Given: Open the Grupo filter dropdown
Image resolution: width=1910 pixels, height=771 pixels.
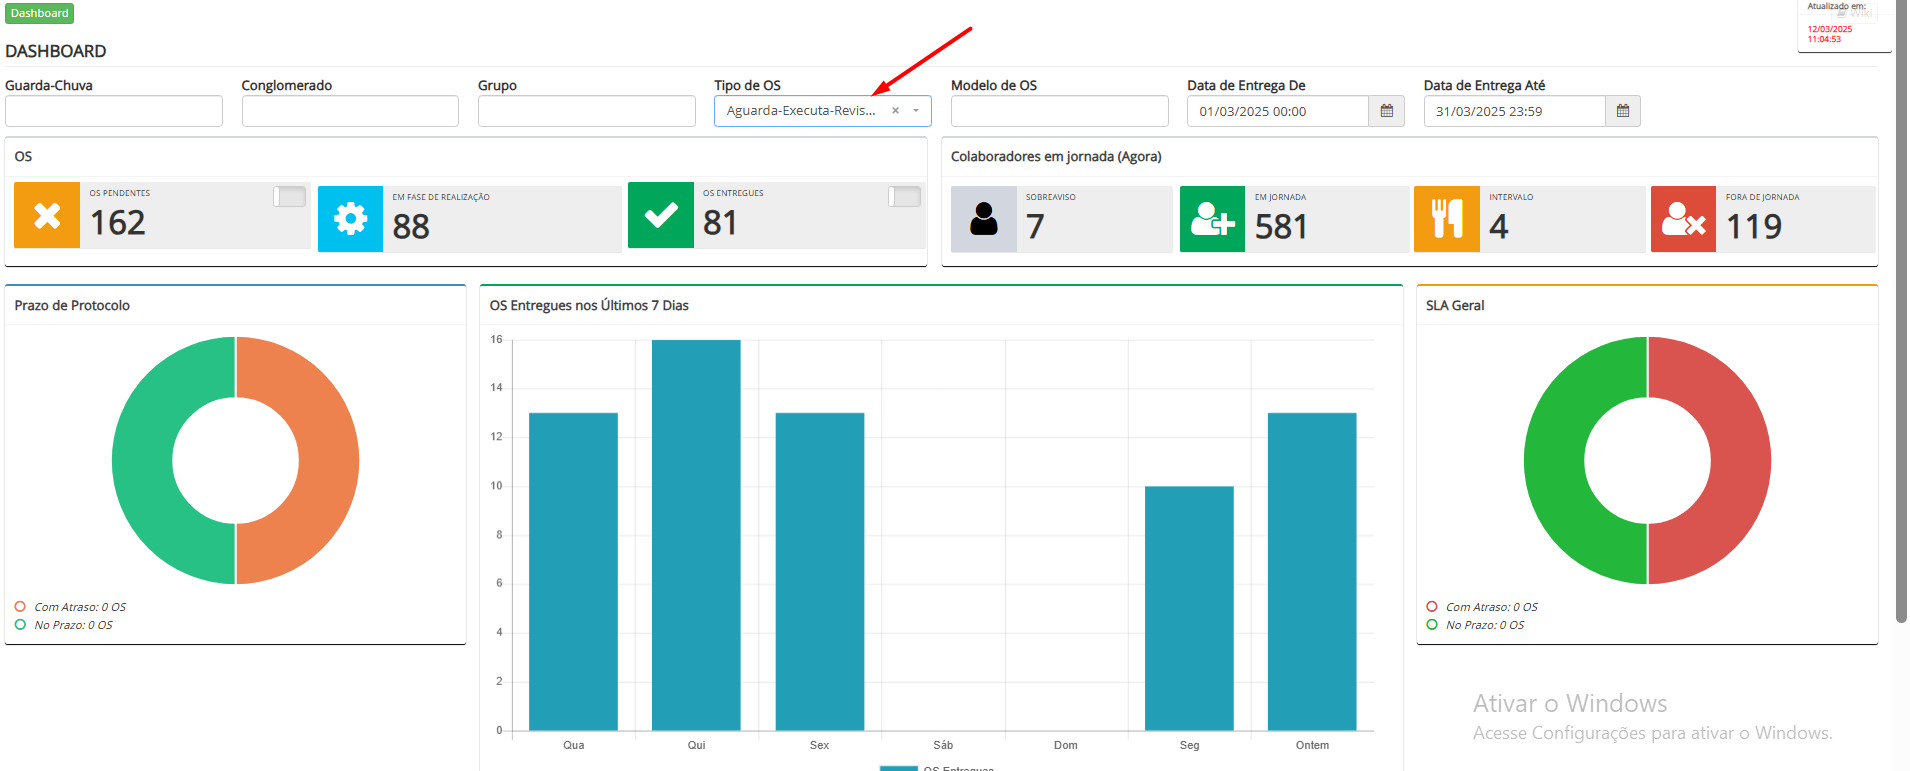Looking at the screenshot, I should click(586, 111).
